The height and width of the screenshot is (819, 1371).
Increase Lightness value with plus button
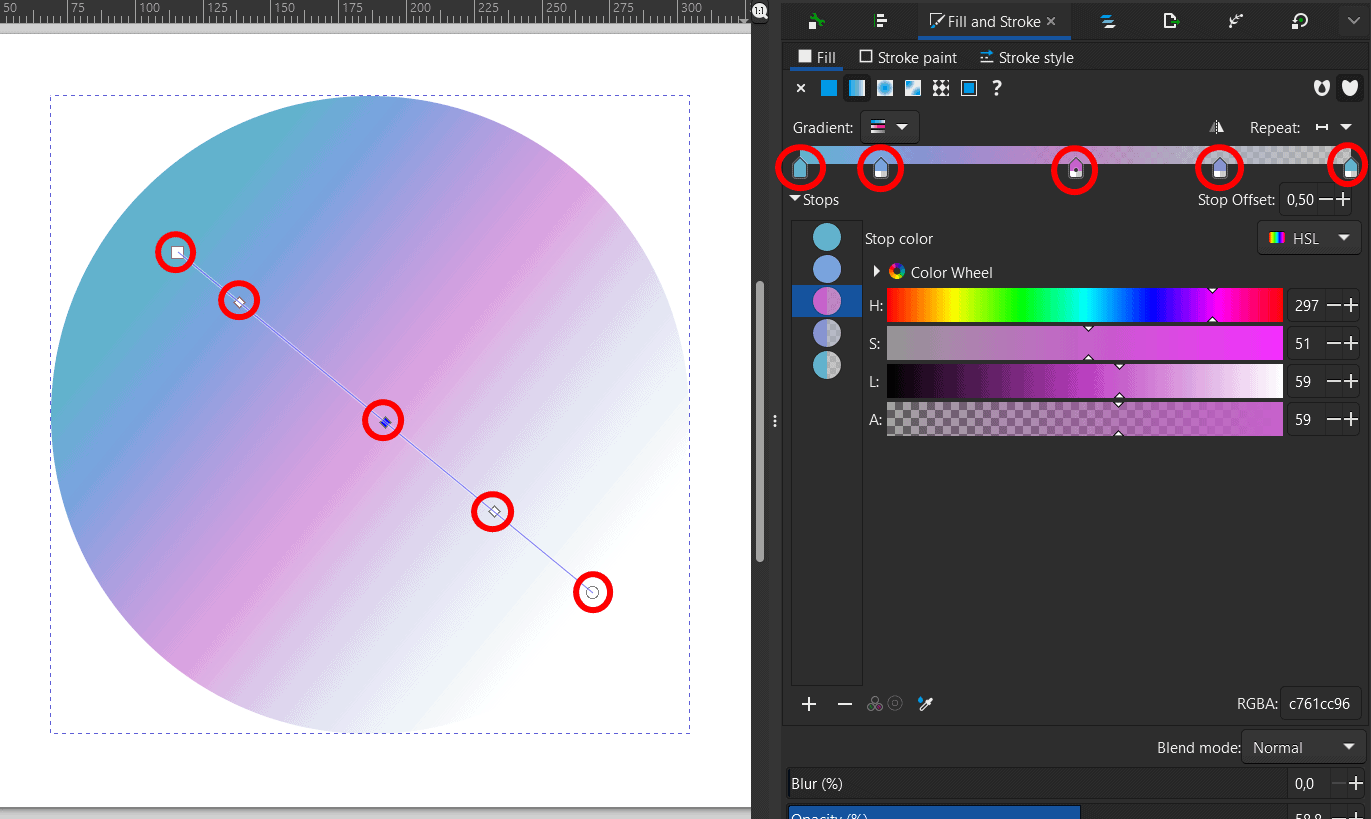tap(1351, 381)
